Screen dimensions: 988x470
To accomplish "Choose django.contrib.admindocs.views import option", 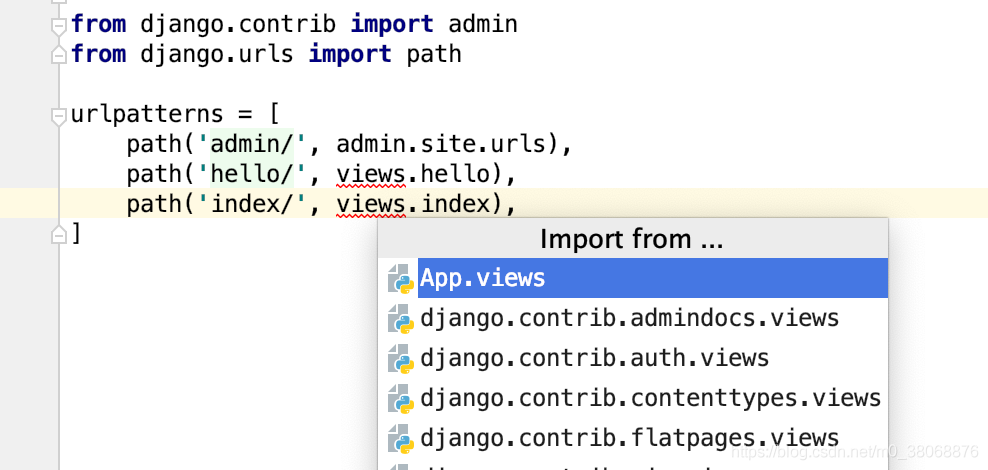I will pos(633,318).
